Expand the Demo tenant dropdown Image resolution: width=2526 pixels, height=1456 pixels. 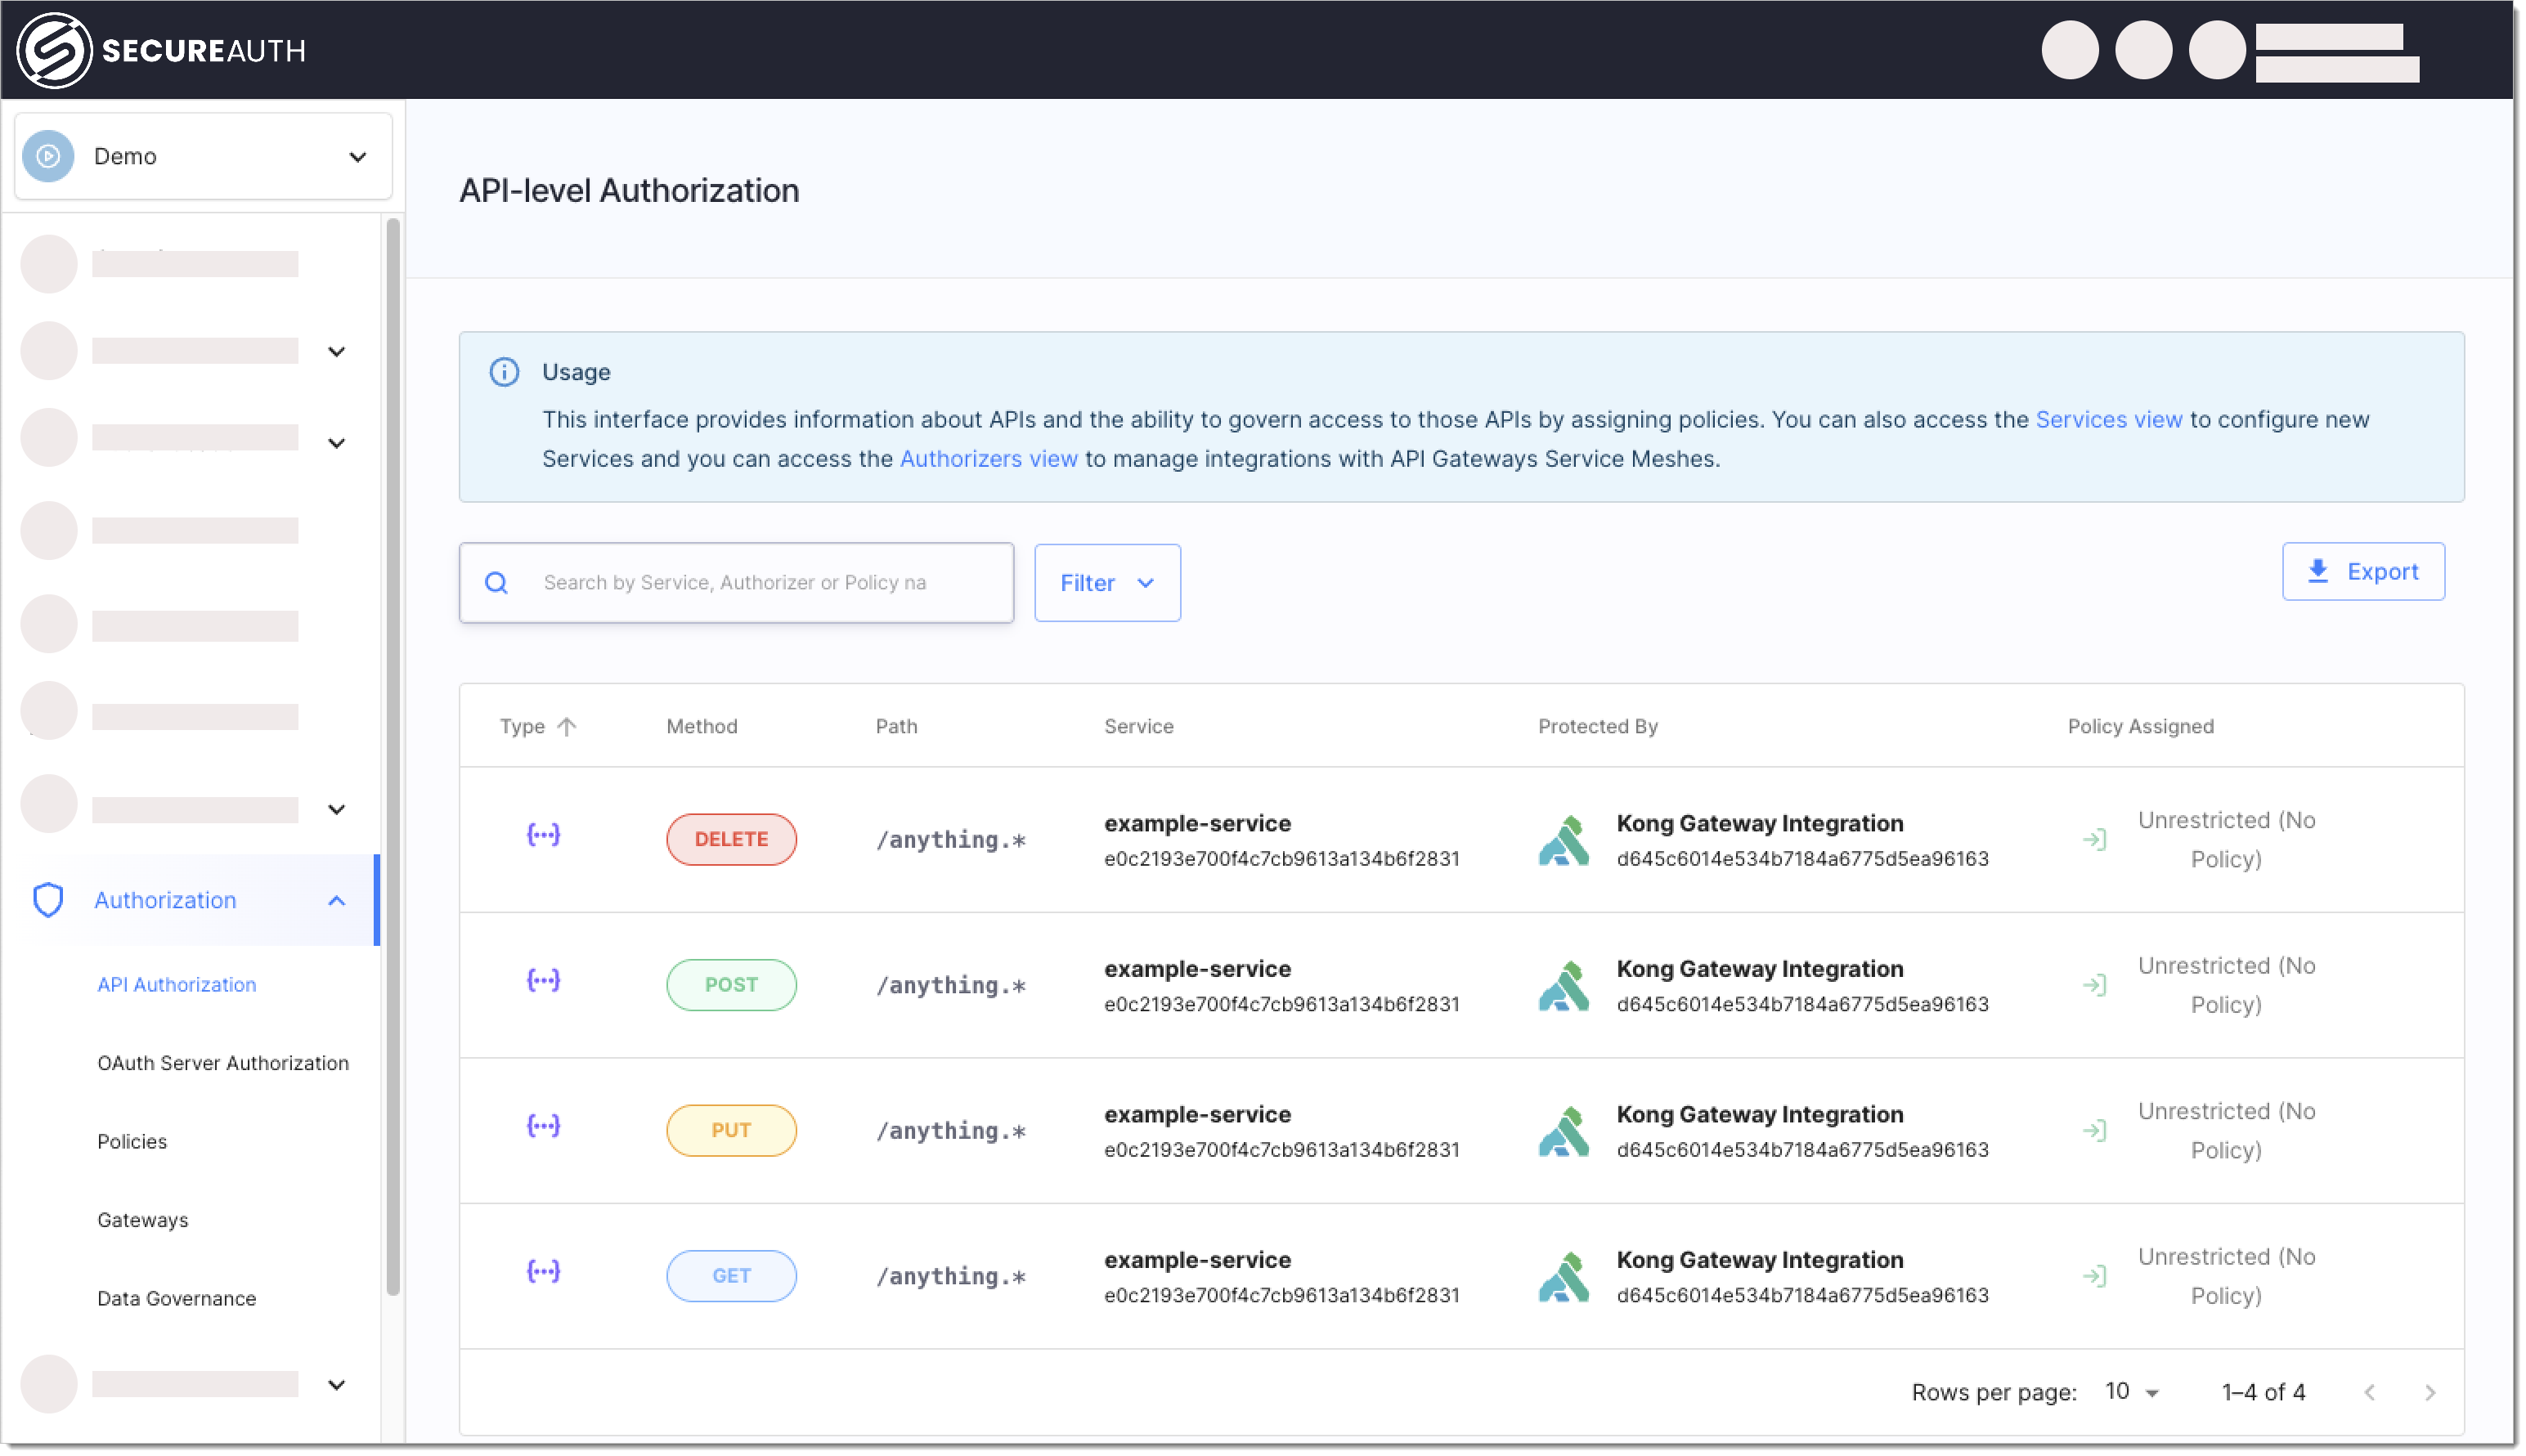(357, 156)
